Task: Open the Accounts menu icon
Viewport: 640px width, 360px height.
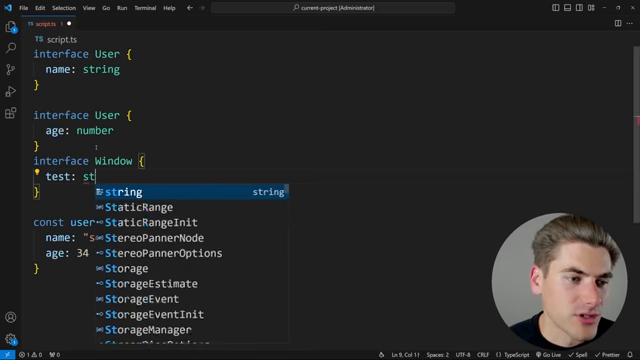Action: (11, 317)
